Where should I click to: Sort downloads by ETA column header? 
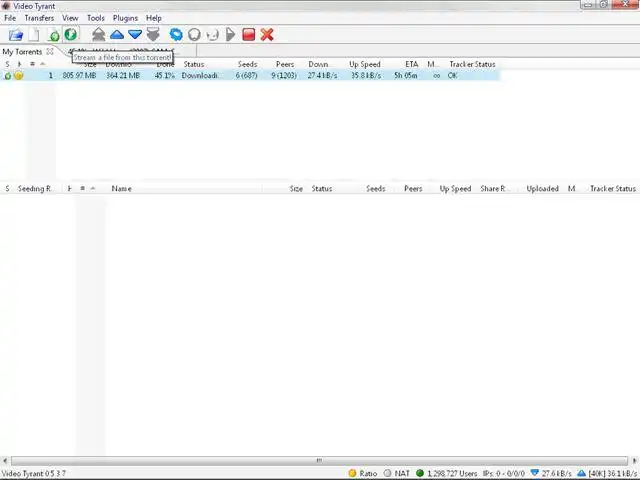tap(411, 64)
